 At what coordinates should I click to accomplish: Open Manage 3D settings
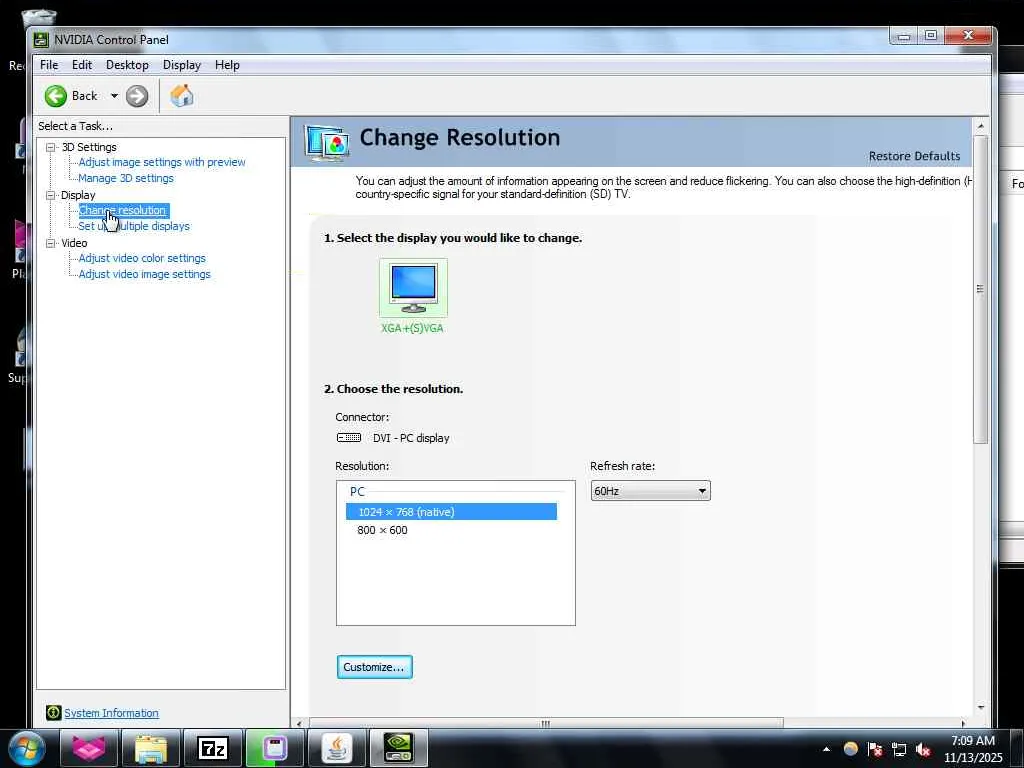point(126,178)
